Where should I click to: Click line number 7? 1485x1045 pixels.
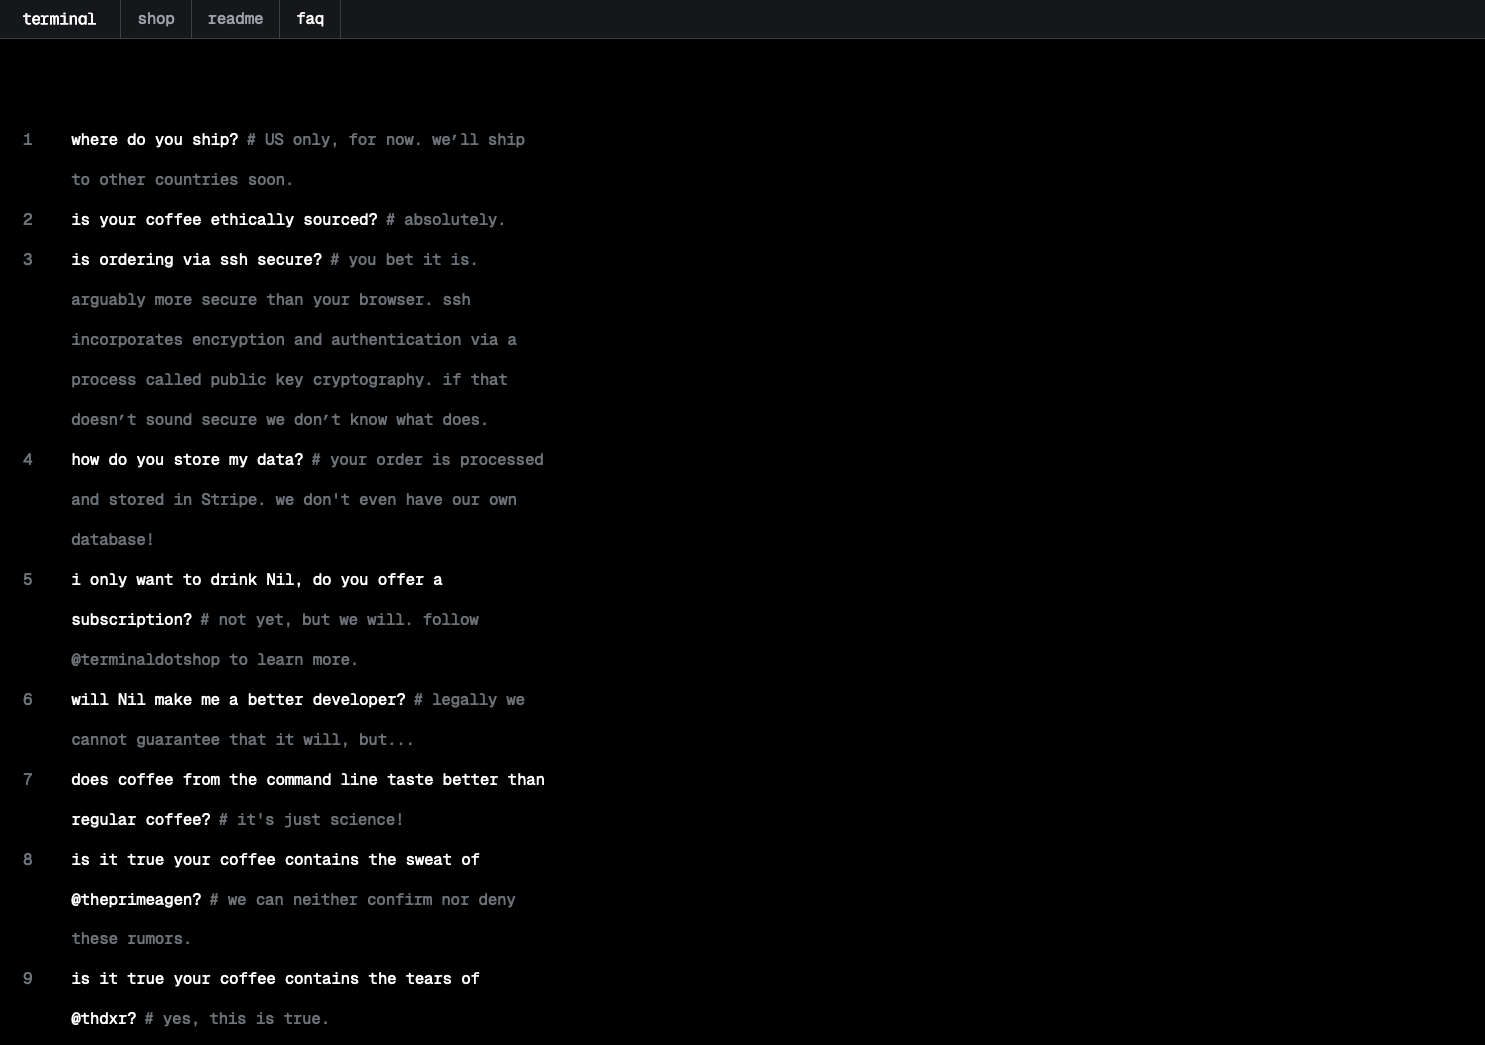28,780
